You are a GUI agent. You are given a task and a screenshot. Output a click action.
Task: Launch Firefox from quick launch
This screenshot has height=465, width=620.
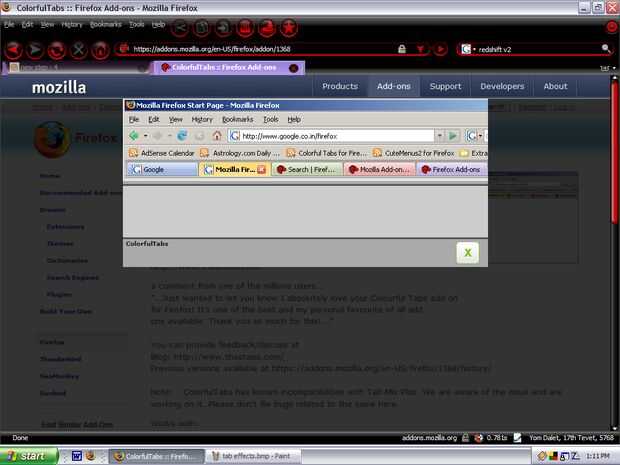(91, 456)
